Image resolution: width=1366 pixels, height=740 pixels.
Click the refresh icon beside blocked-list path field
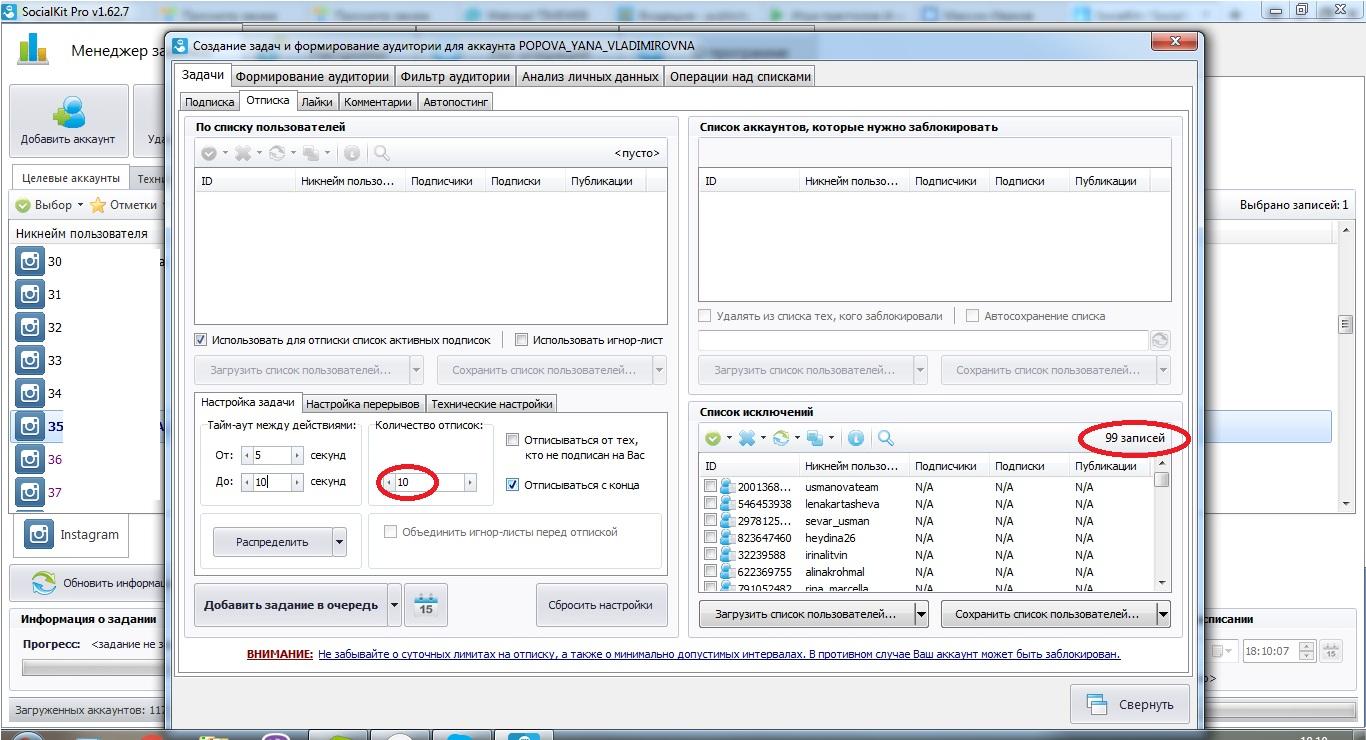click(x=1160, y=340)
